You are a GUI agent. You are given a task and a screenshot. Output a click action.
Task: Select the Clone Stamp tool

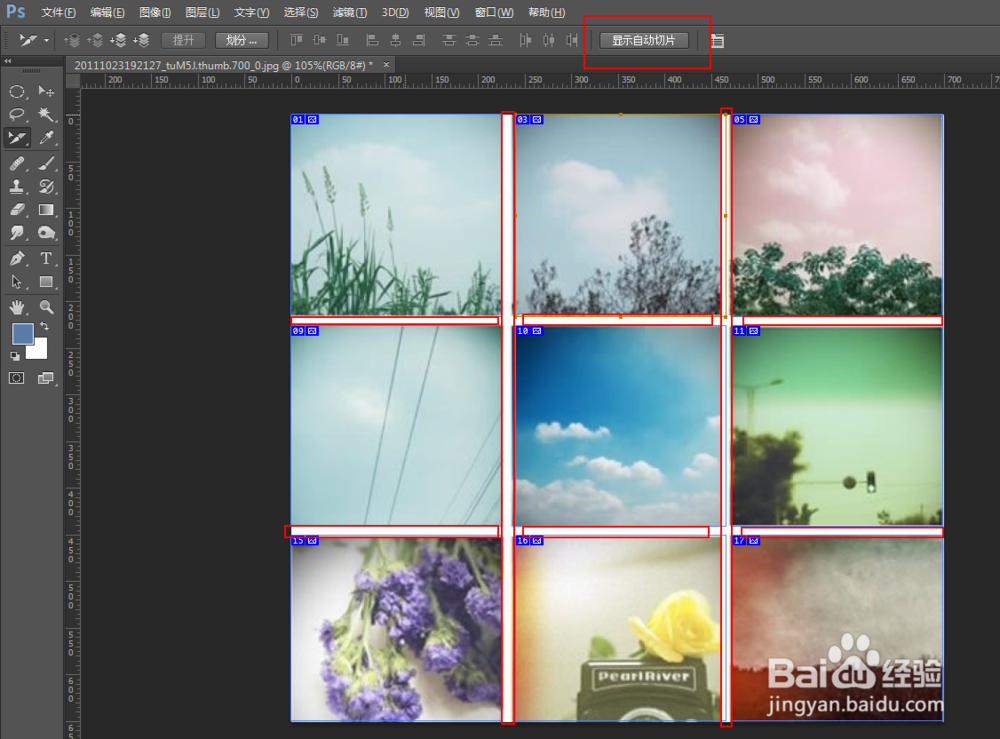tap(17, 187)
